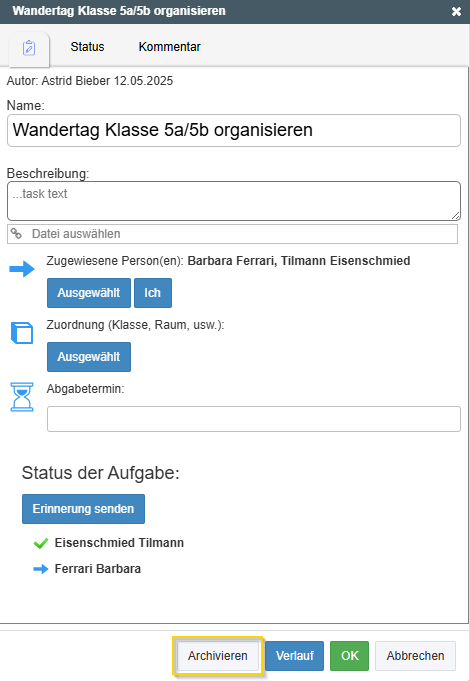This screenshot has height=681, width=470.
Task: Click Ausgewählt button under Zugewiesene Person(en)
Action: pyautogui.click(x=89, y=293)
